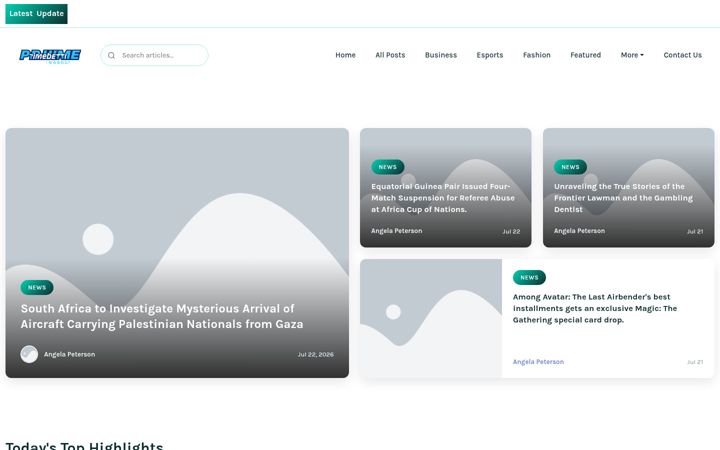Open author Angela Peterson on Avatar card
This screenshot has height=450, width=720.
538,362
